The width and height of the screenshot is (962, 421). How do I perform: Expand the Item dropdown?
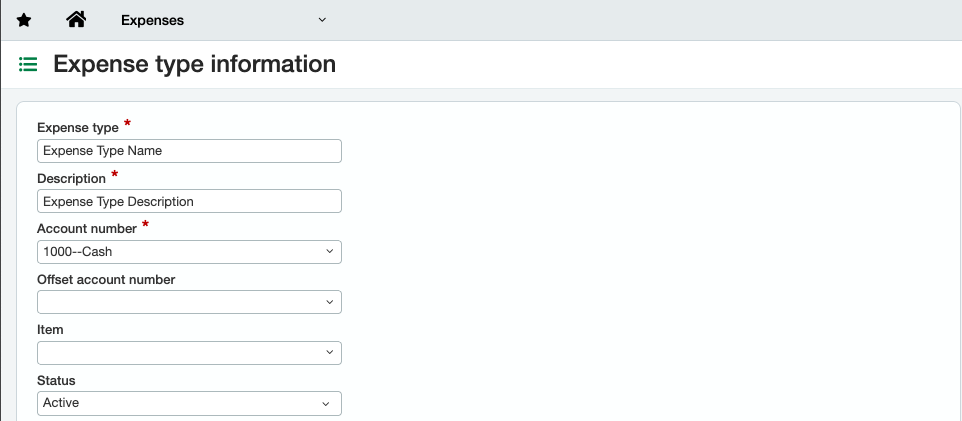click(189, 353)
